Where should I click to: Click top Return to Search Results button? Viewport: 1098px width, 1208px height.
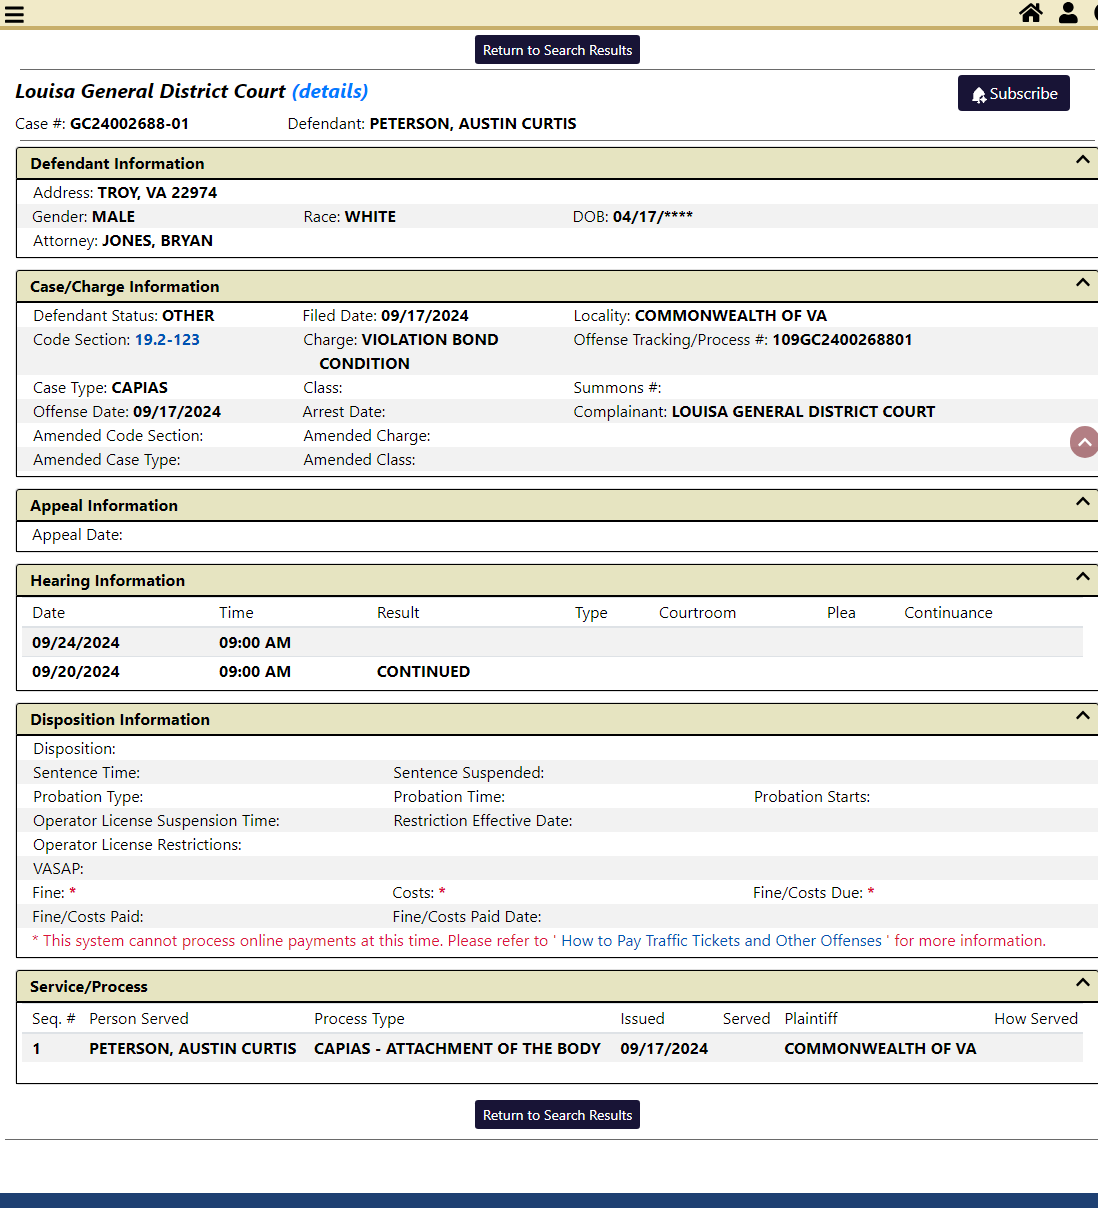tap(557, 50)
